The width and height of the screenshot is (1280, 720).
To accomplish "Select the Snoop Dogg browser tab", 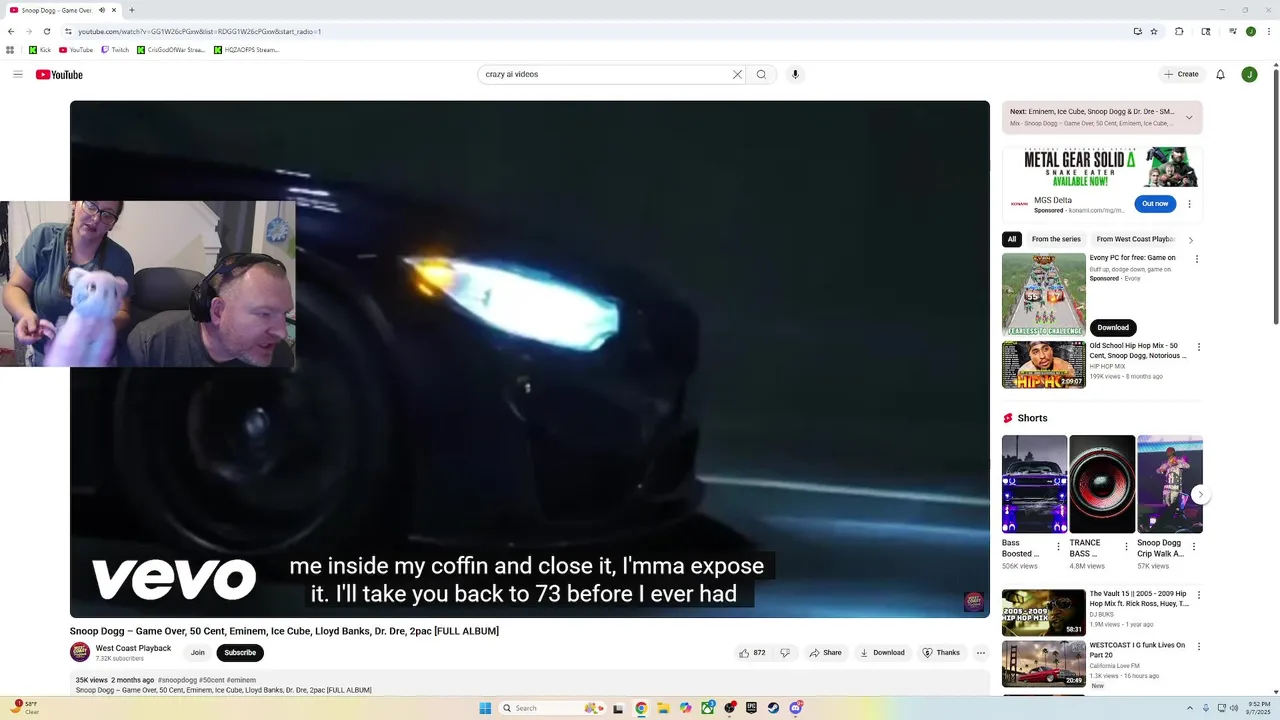I will (x=62, y=10).
